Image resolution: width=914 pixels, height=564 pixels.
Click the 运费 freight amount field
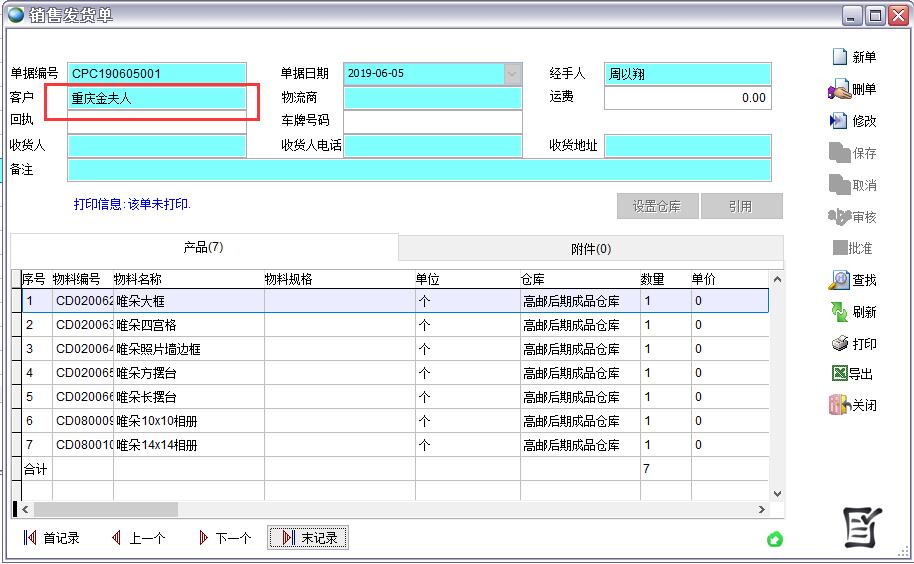[x=687, y=98]
